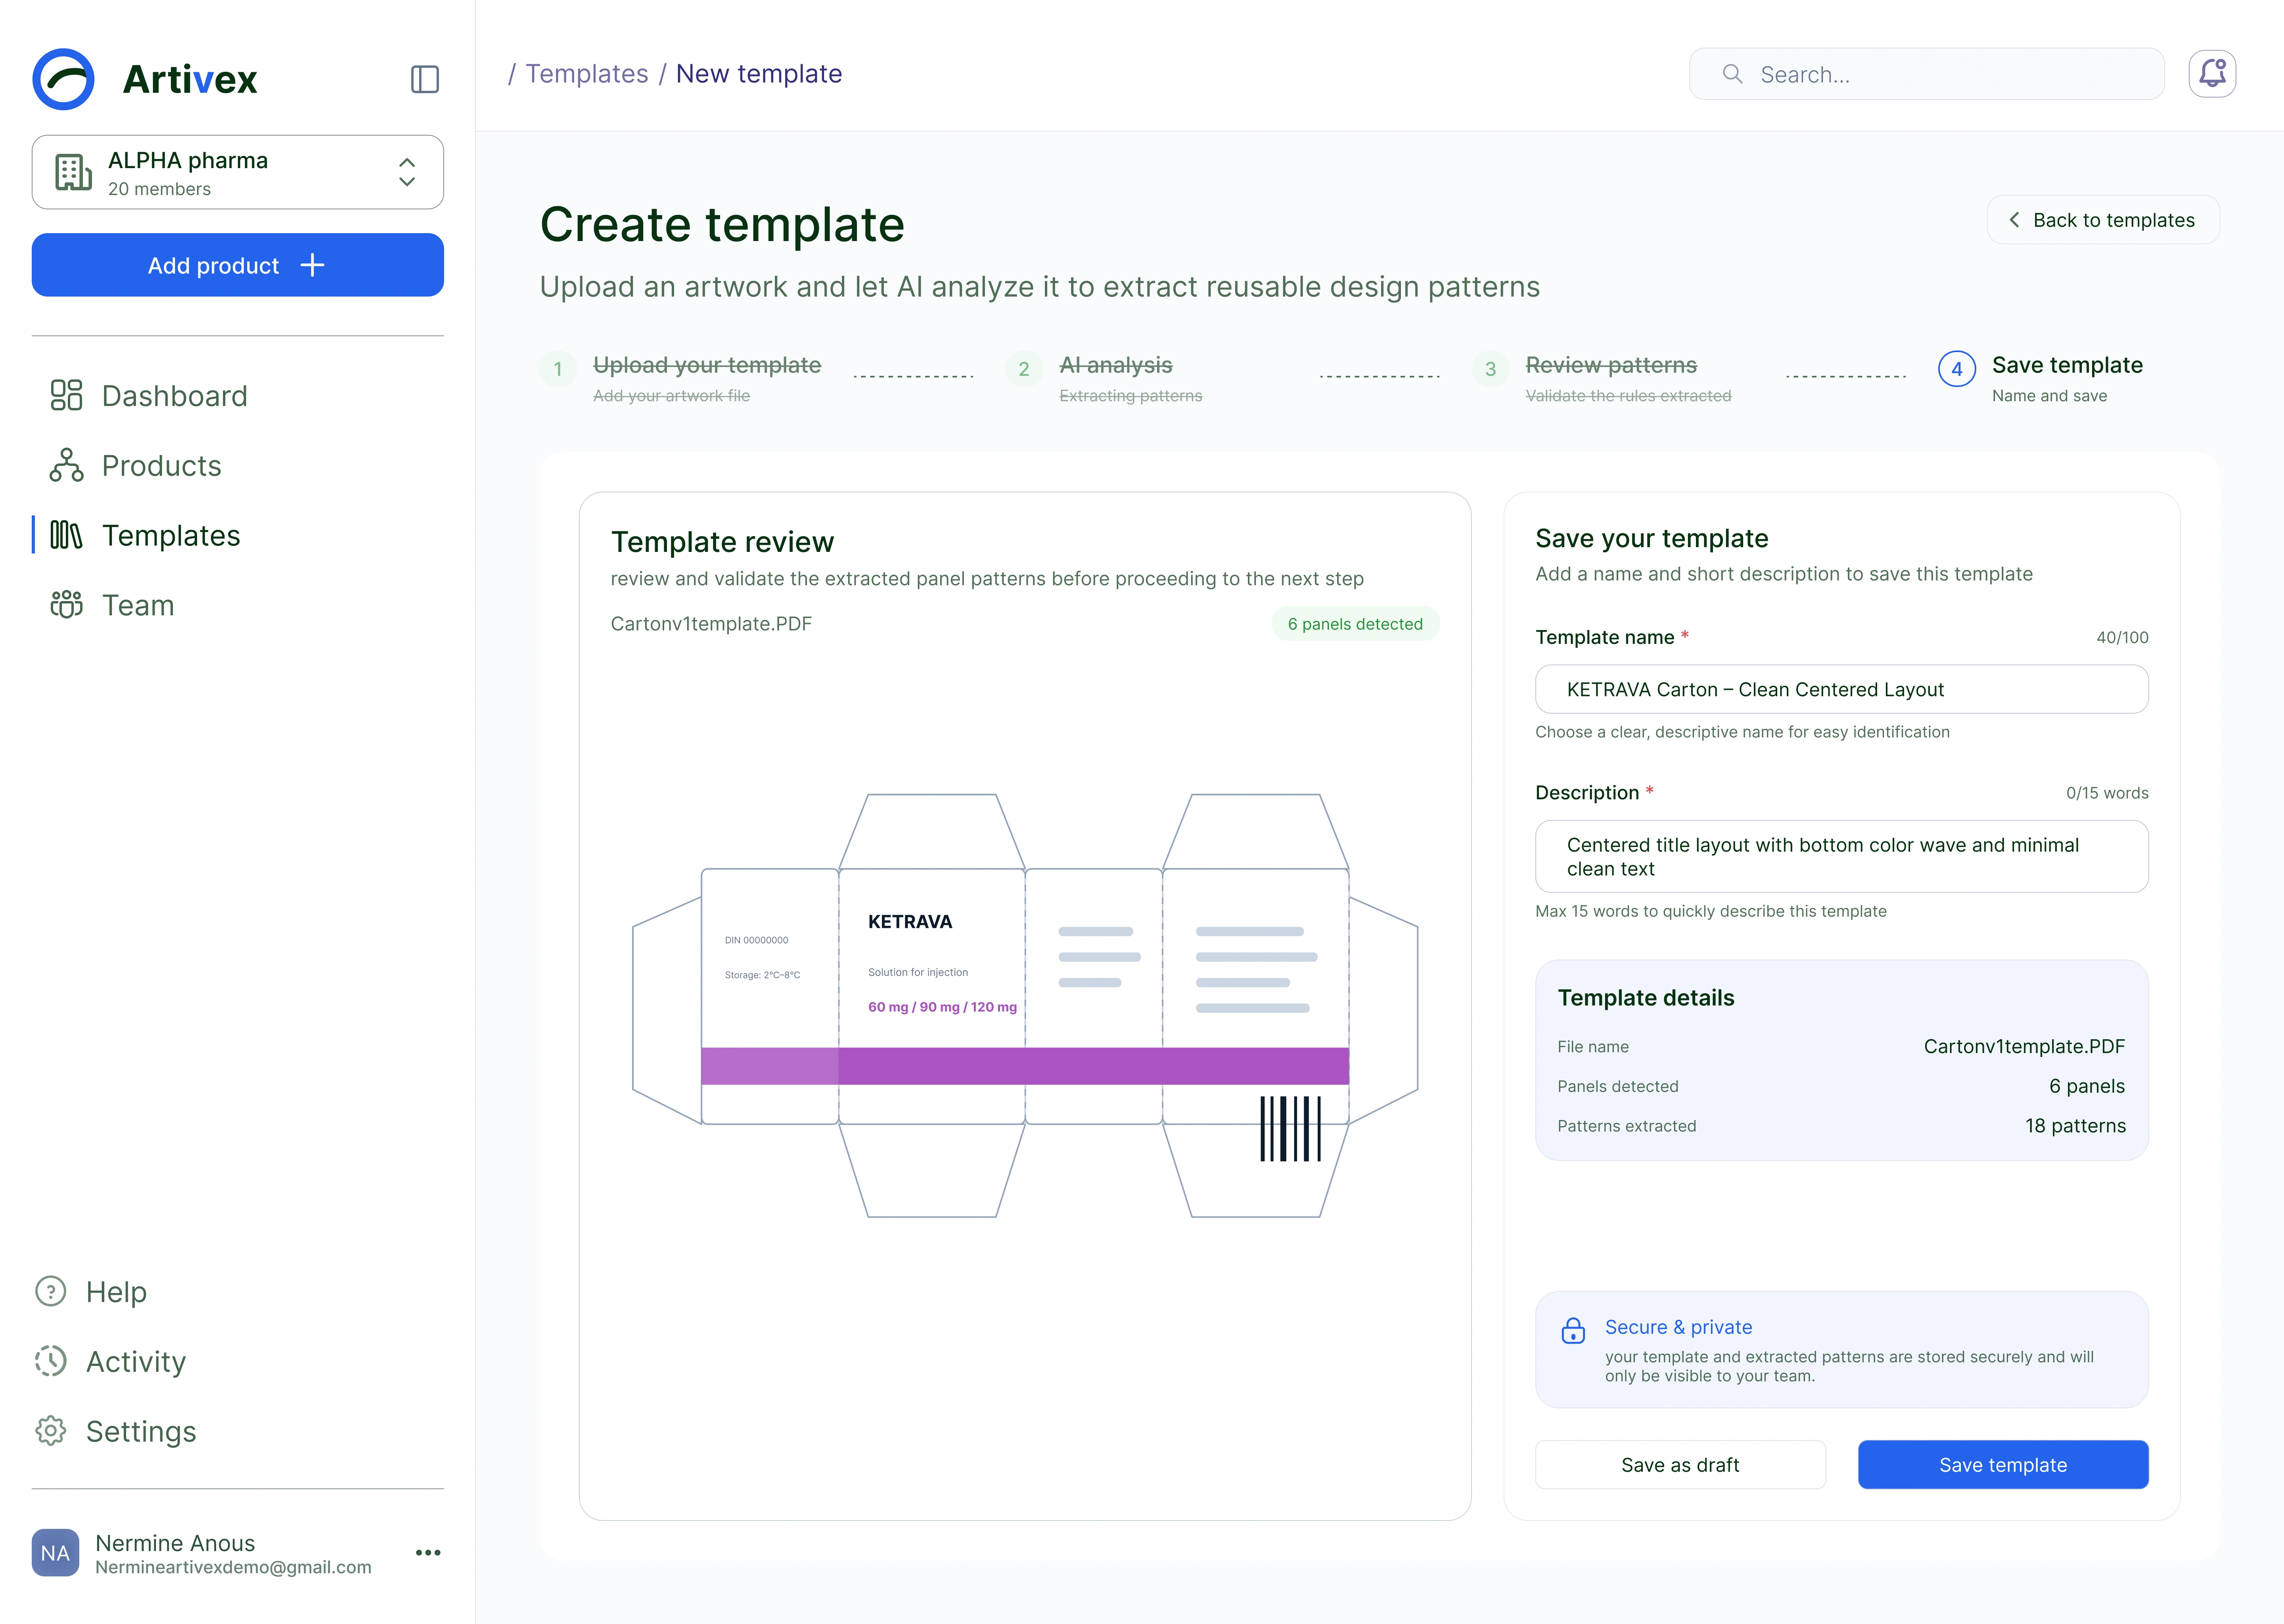Focus the Template name input field
This screenshot has width=2284, height=1624.
click(1842, 689)
